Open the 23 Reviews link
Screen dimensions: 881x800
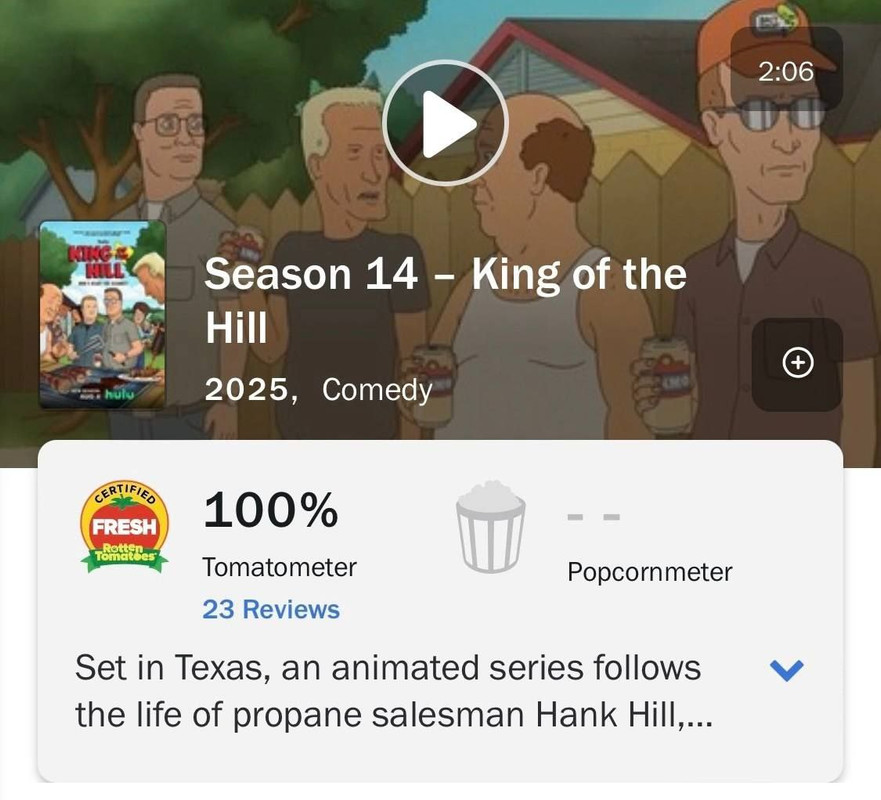coord(271,610)
